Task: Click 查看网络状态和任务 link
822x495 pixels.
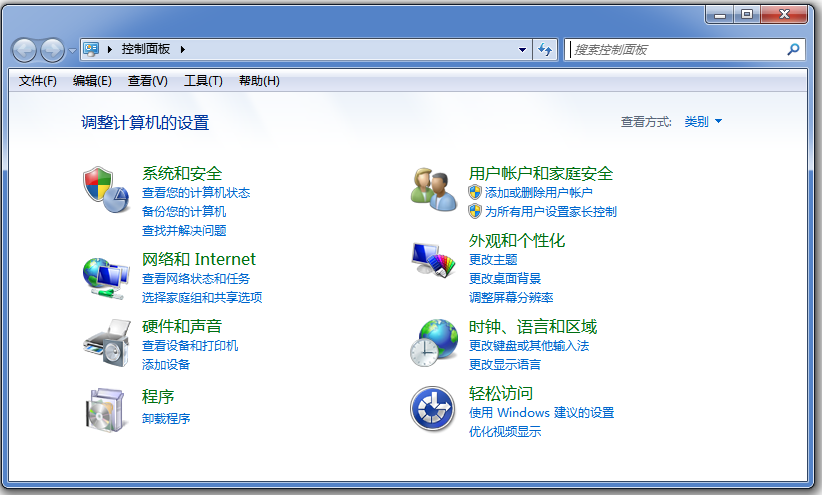Action: pyautogui.click(x=196, y=278)
